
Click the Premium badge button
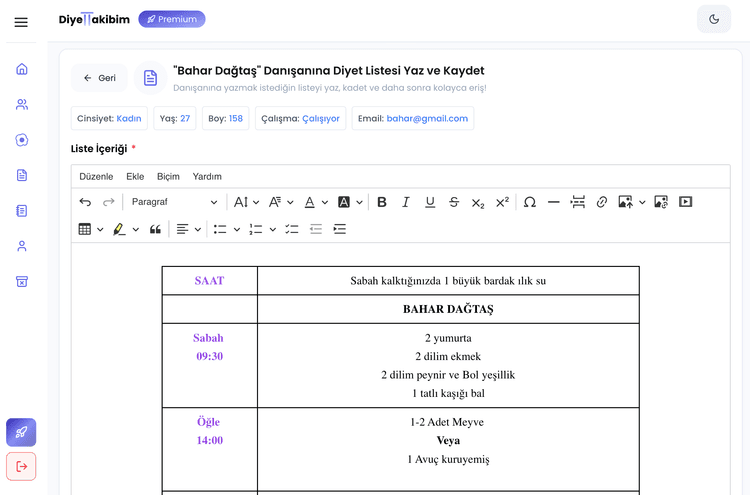coord(171,19)
